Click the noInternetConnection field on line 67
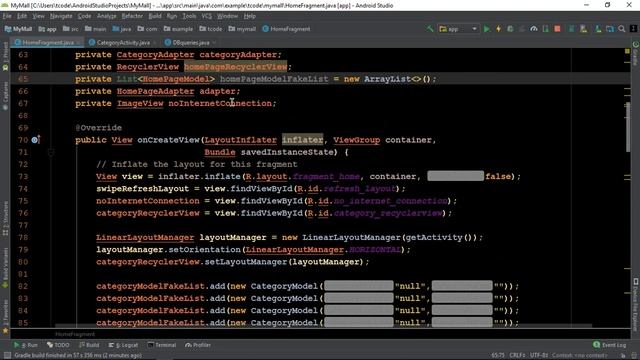 point(220,103)
